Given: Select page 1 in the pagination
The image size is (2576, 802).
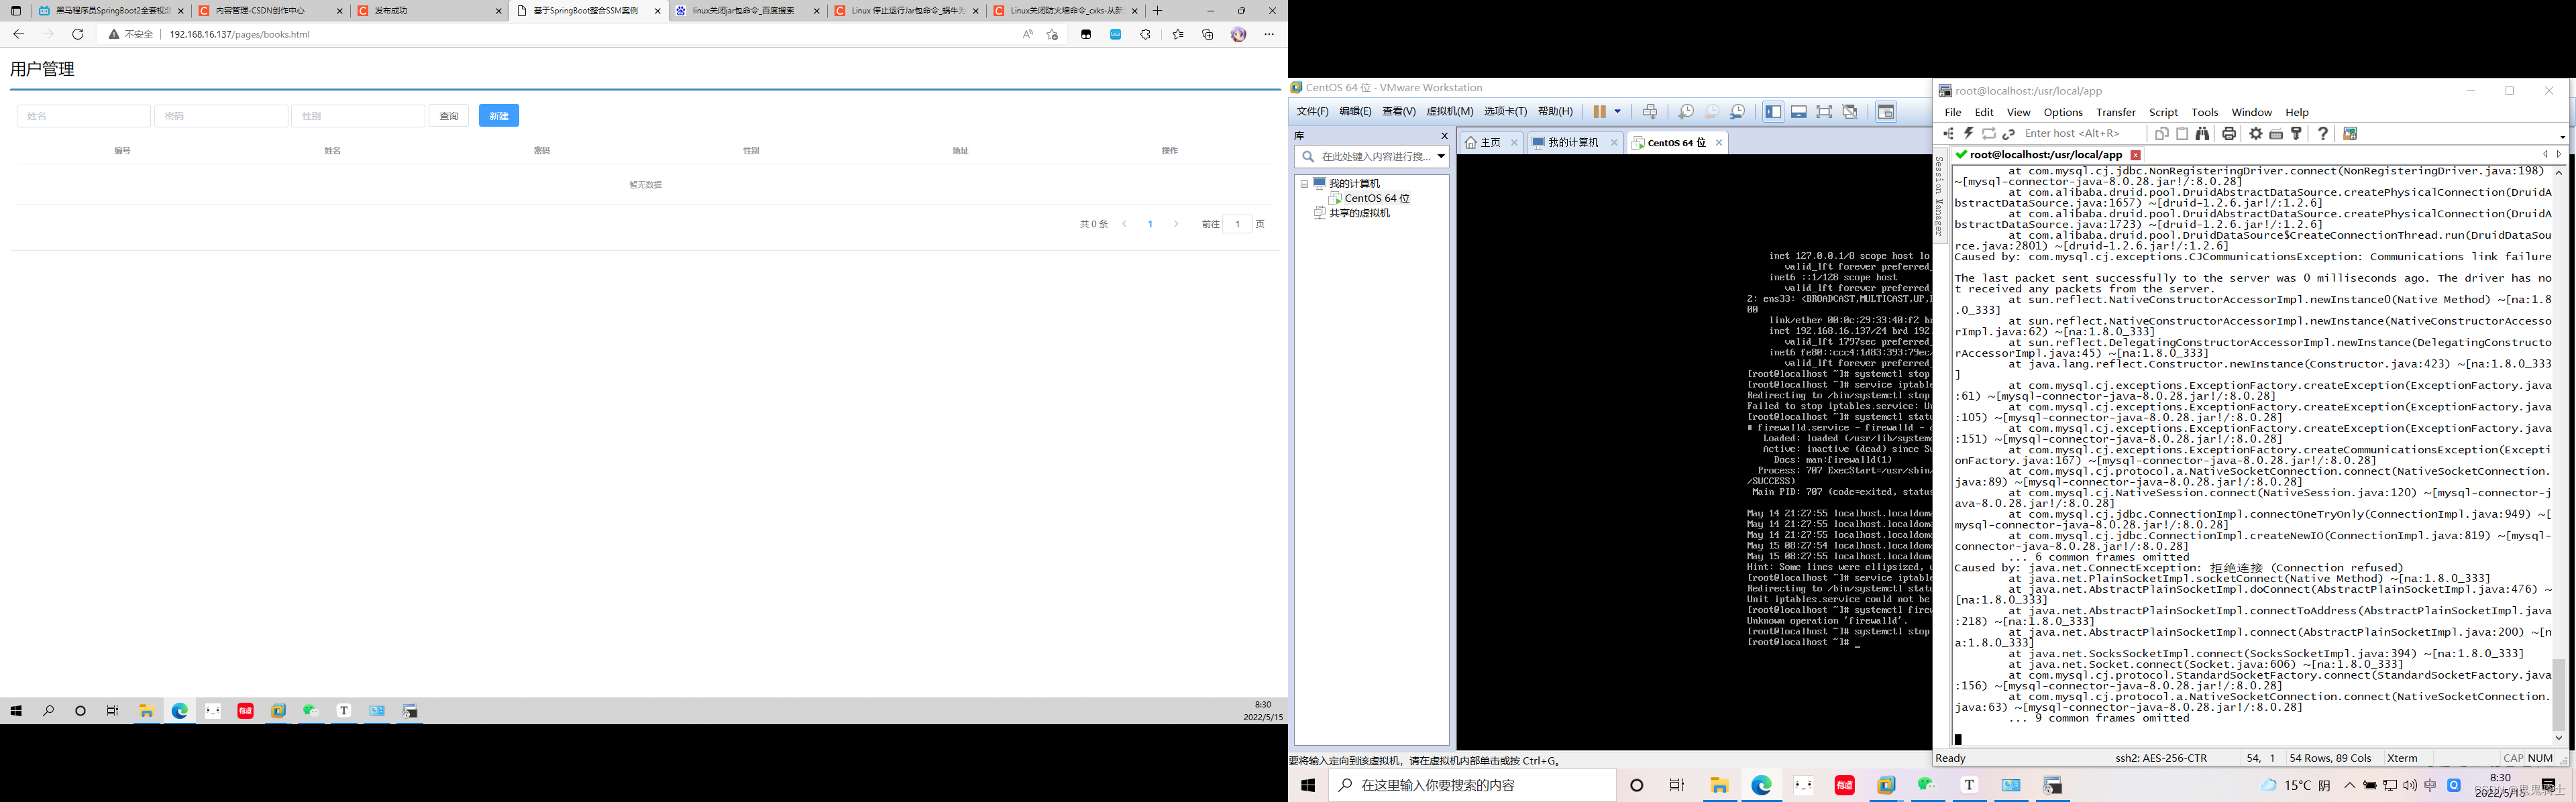Looking at the screenshot, I should [1150, 224].
